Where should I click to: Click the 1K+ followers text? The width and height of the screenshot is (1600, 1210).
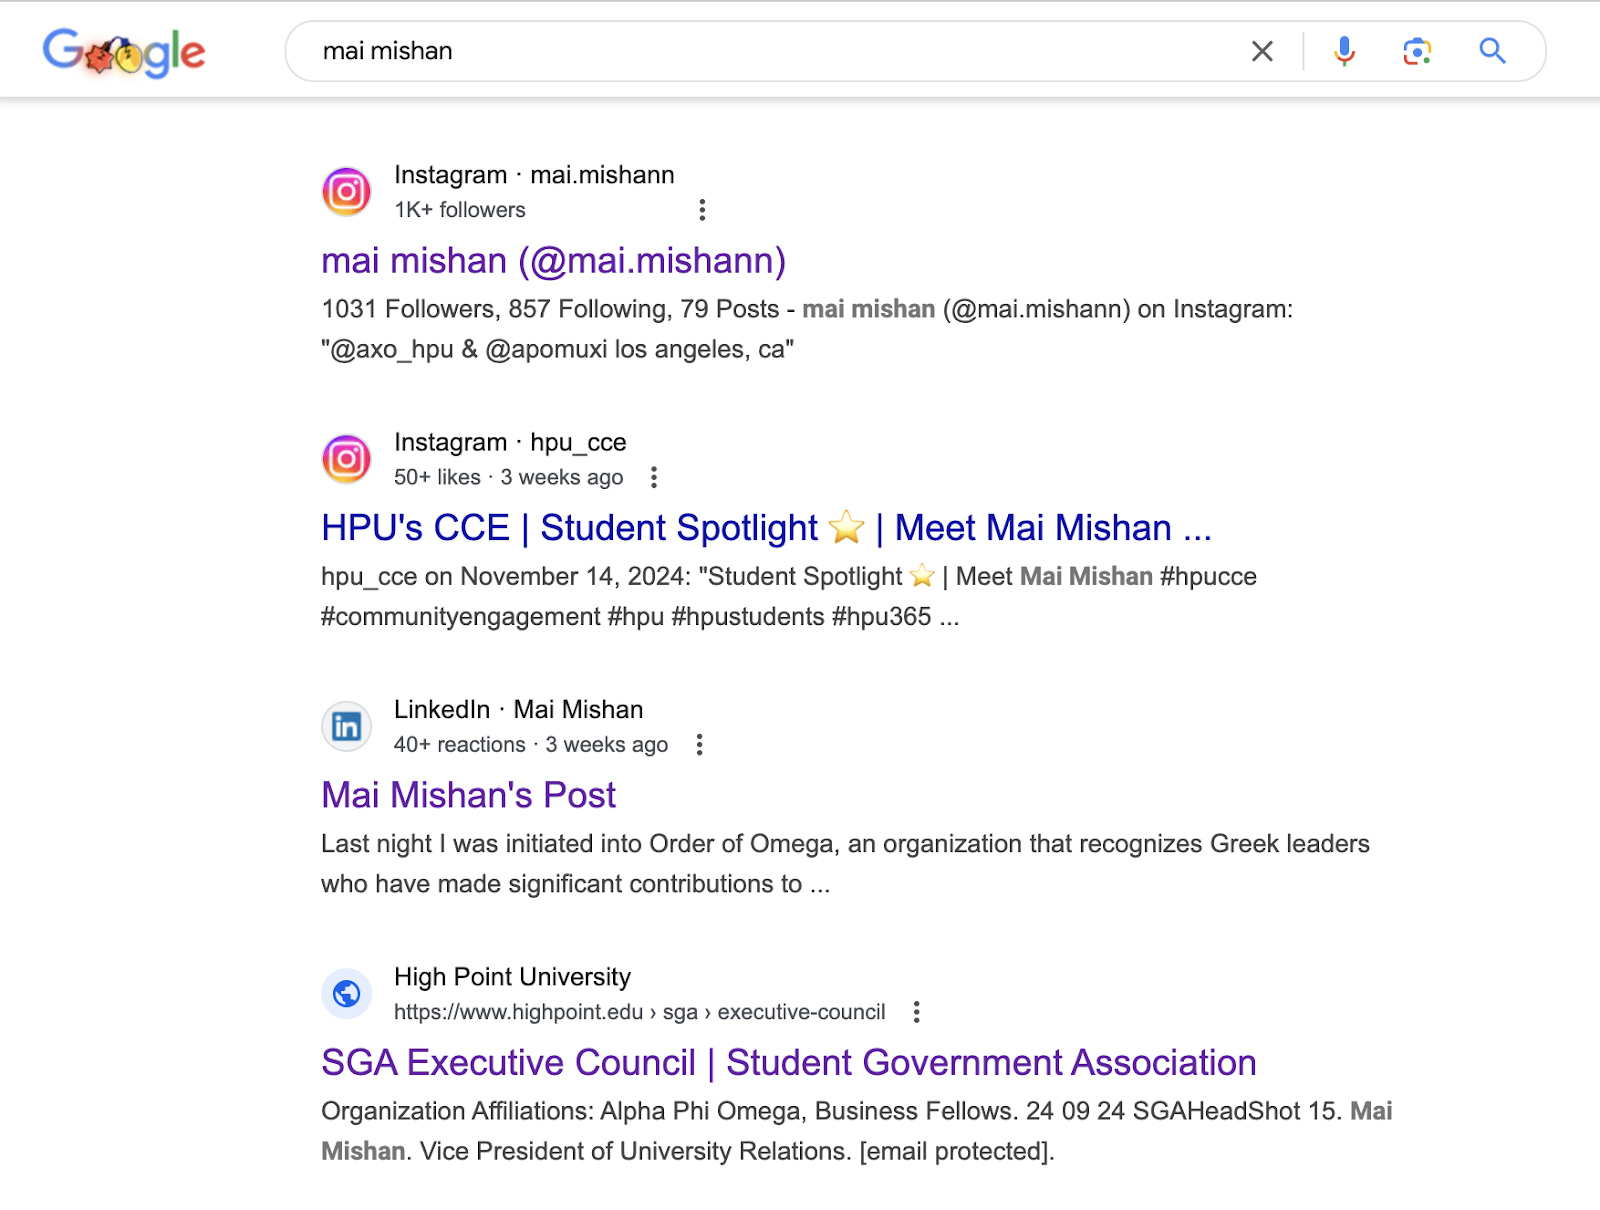pos(460,210)
